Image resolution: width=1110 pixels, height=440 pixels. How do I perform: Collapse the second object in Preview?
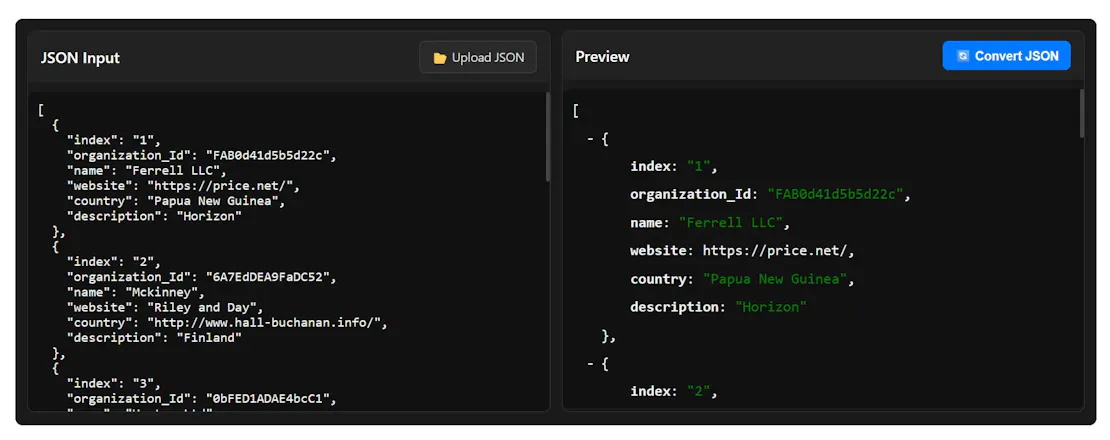590,364
